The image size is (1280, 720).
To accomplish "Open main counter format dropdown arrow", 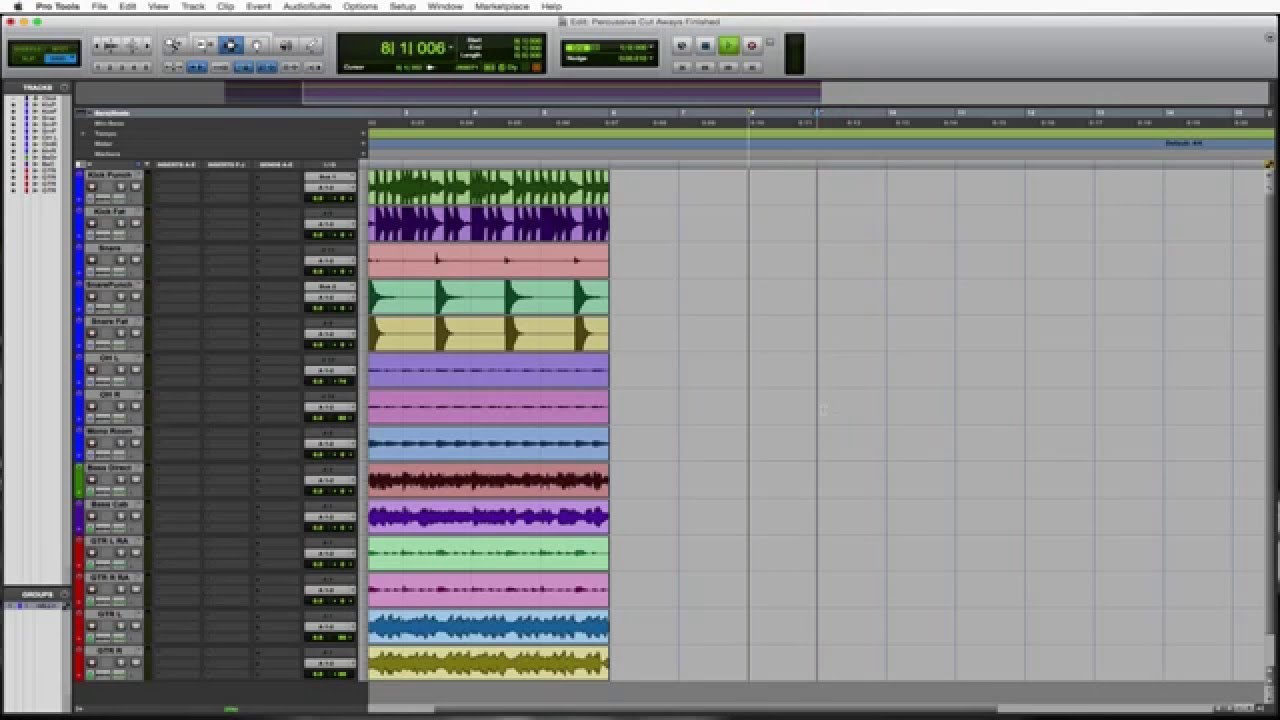I will pos(451,47).
